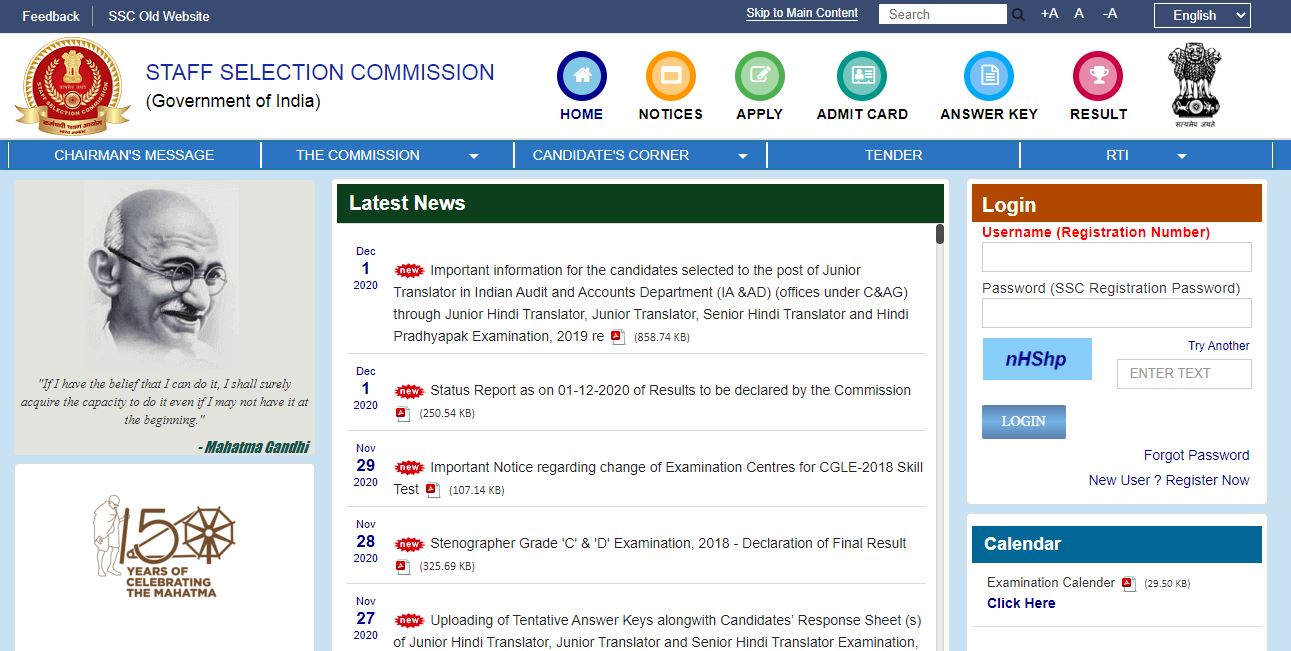
Task: Click the 150 Years Celebrating Mahatma logo
Action: click(164, 548)
